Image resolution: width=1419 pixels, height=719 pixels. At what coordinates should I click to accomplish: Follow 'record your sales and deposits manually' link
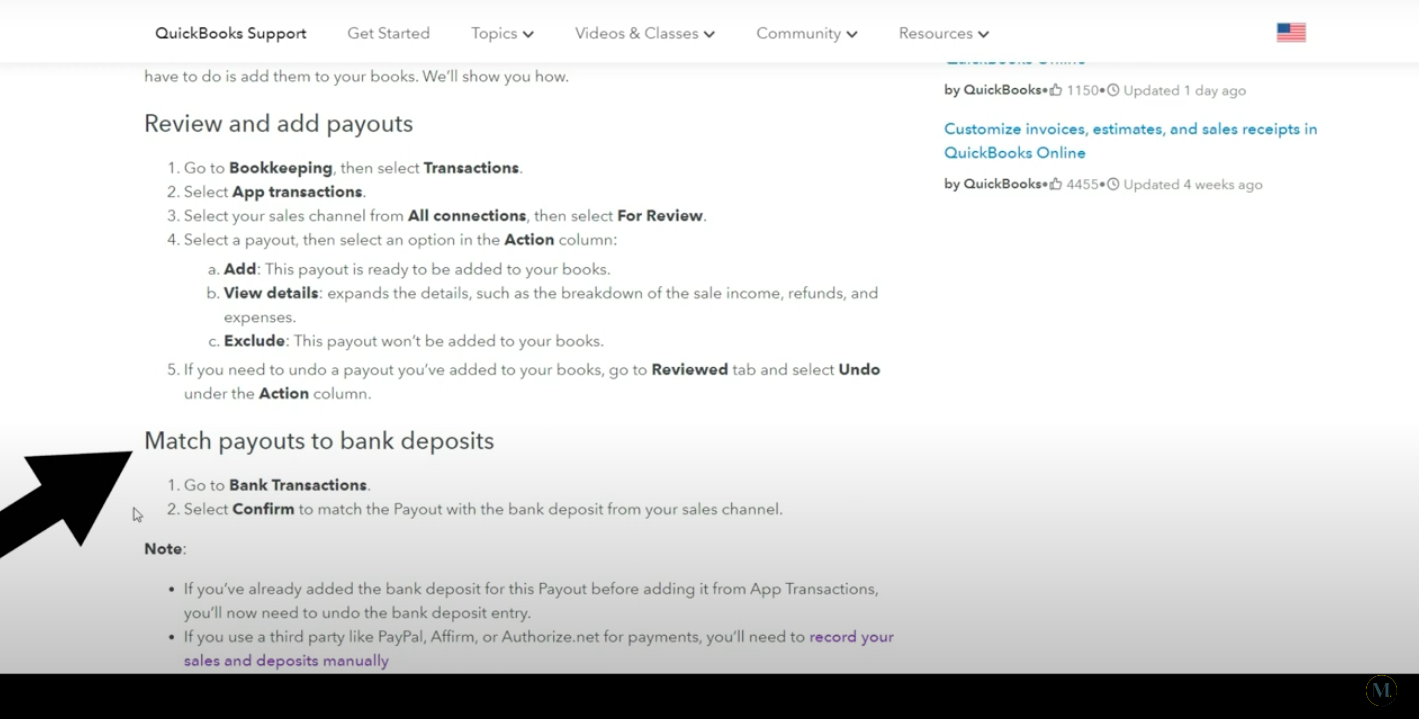pos(539,648)
